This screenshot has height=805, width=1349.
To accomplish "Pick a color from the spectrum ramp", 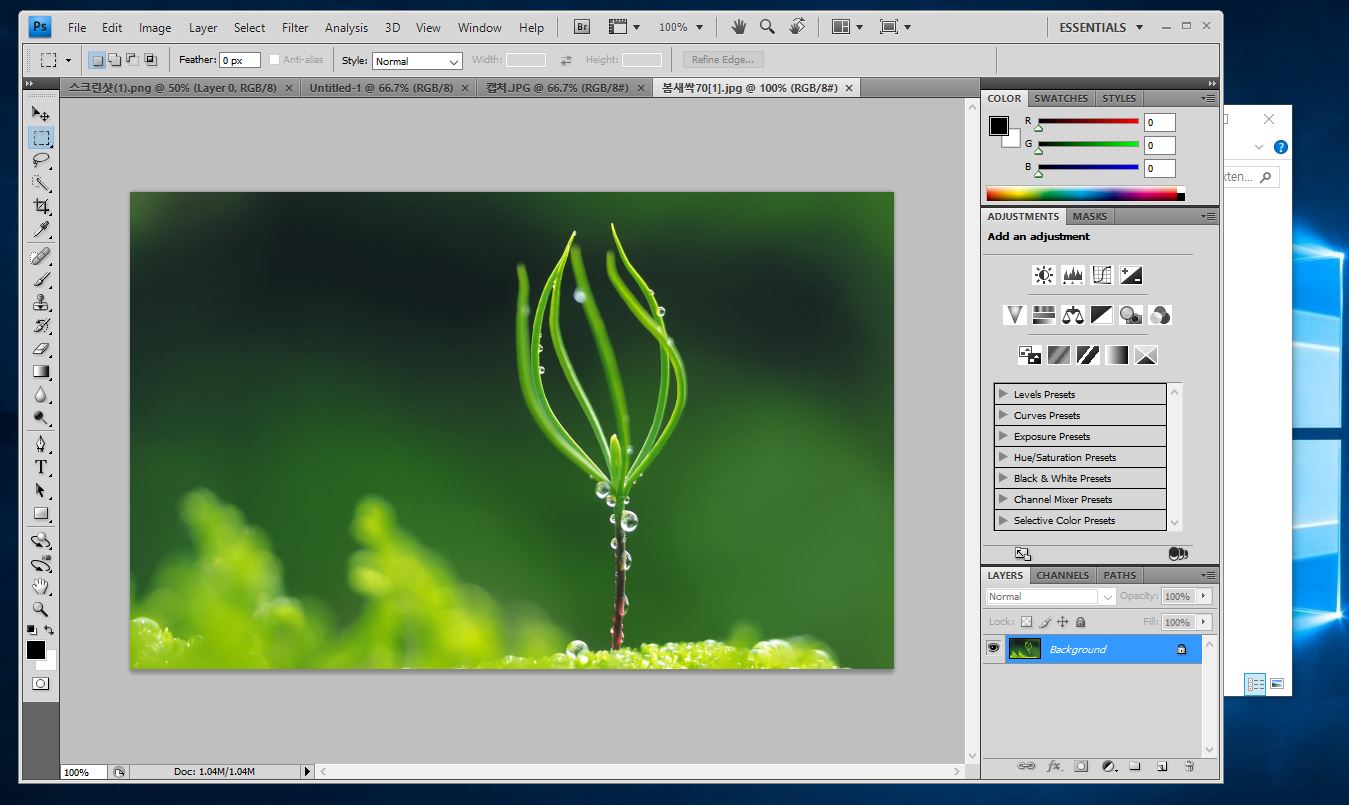I will click(1085, 194).
